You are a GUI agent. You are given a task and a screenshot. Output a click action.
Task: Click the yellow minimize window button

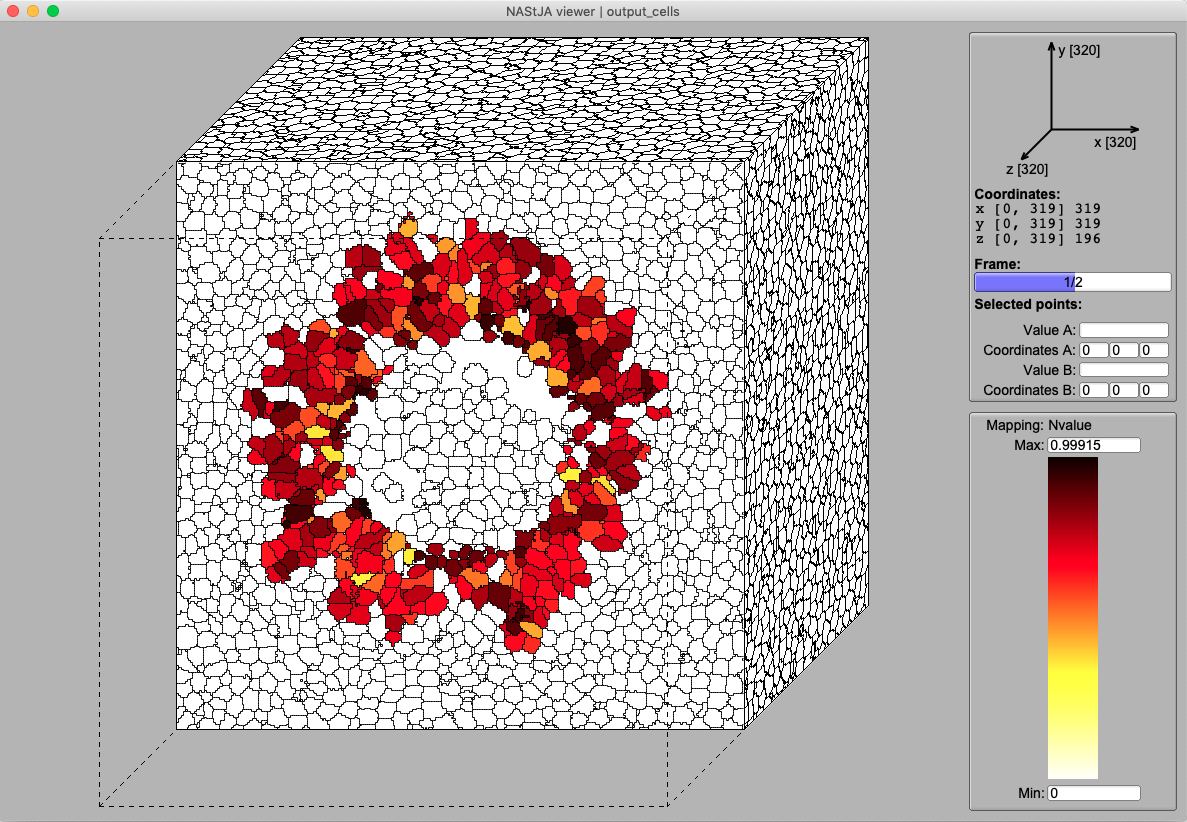[x=33, y=11]
